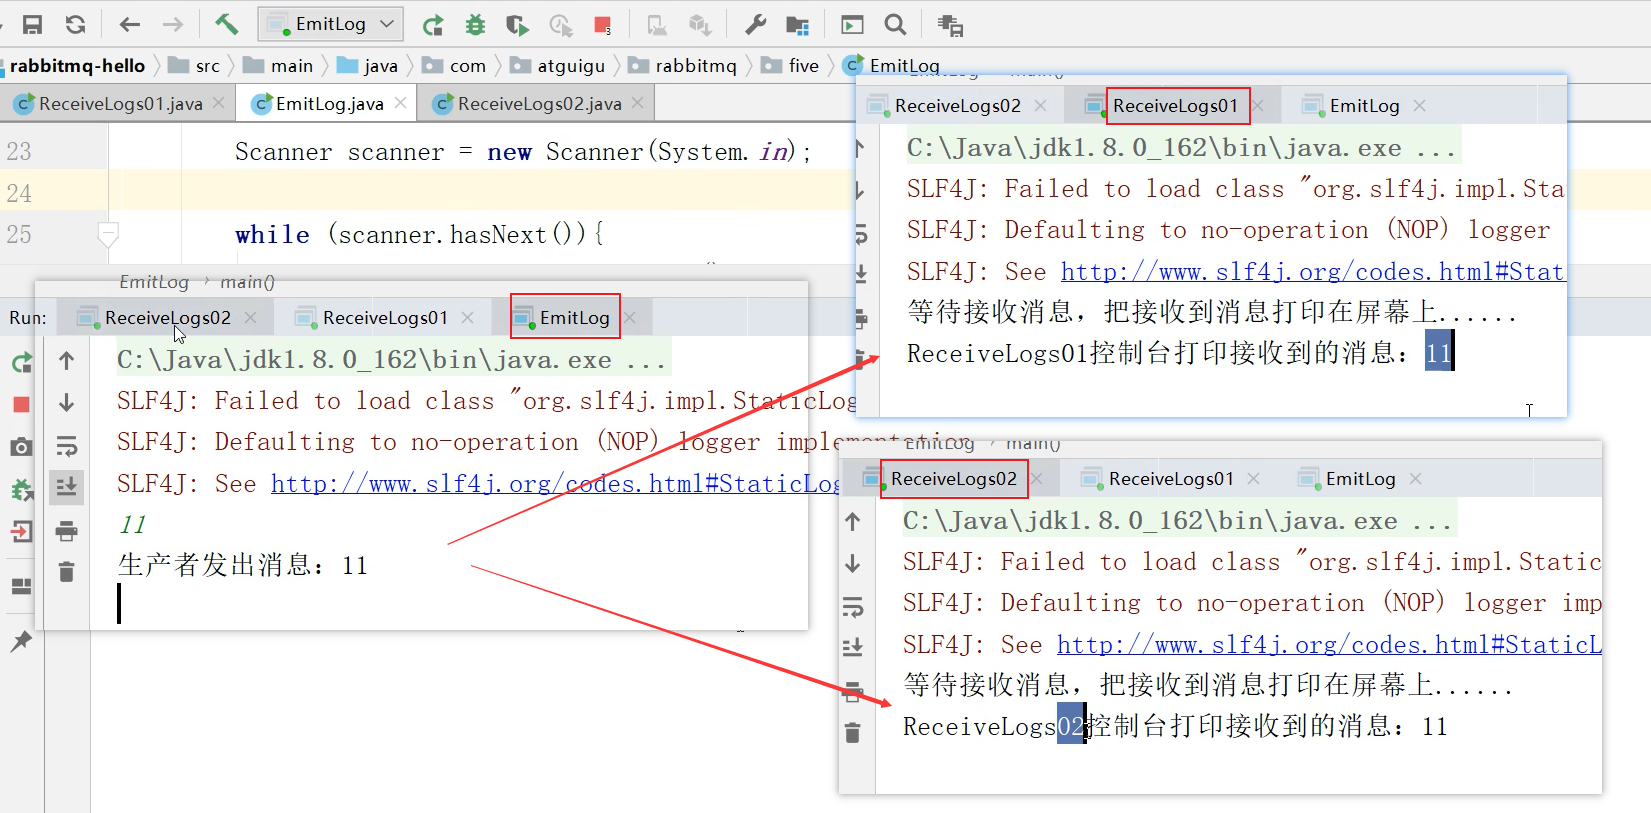This screenshot has width=1651, height=813.
Task: Build project with the hammer icon
Action: pos(227,25)
